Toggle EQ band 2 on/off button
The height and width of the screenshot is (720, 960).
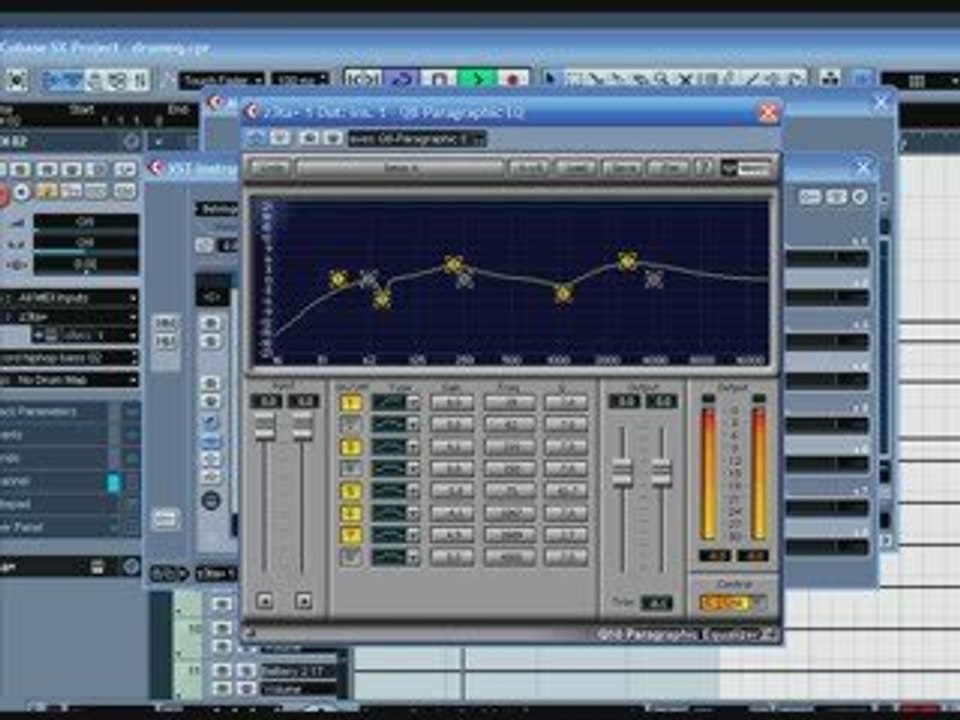pyautogui.click(x=351, y=425)
